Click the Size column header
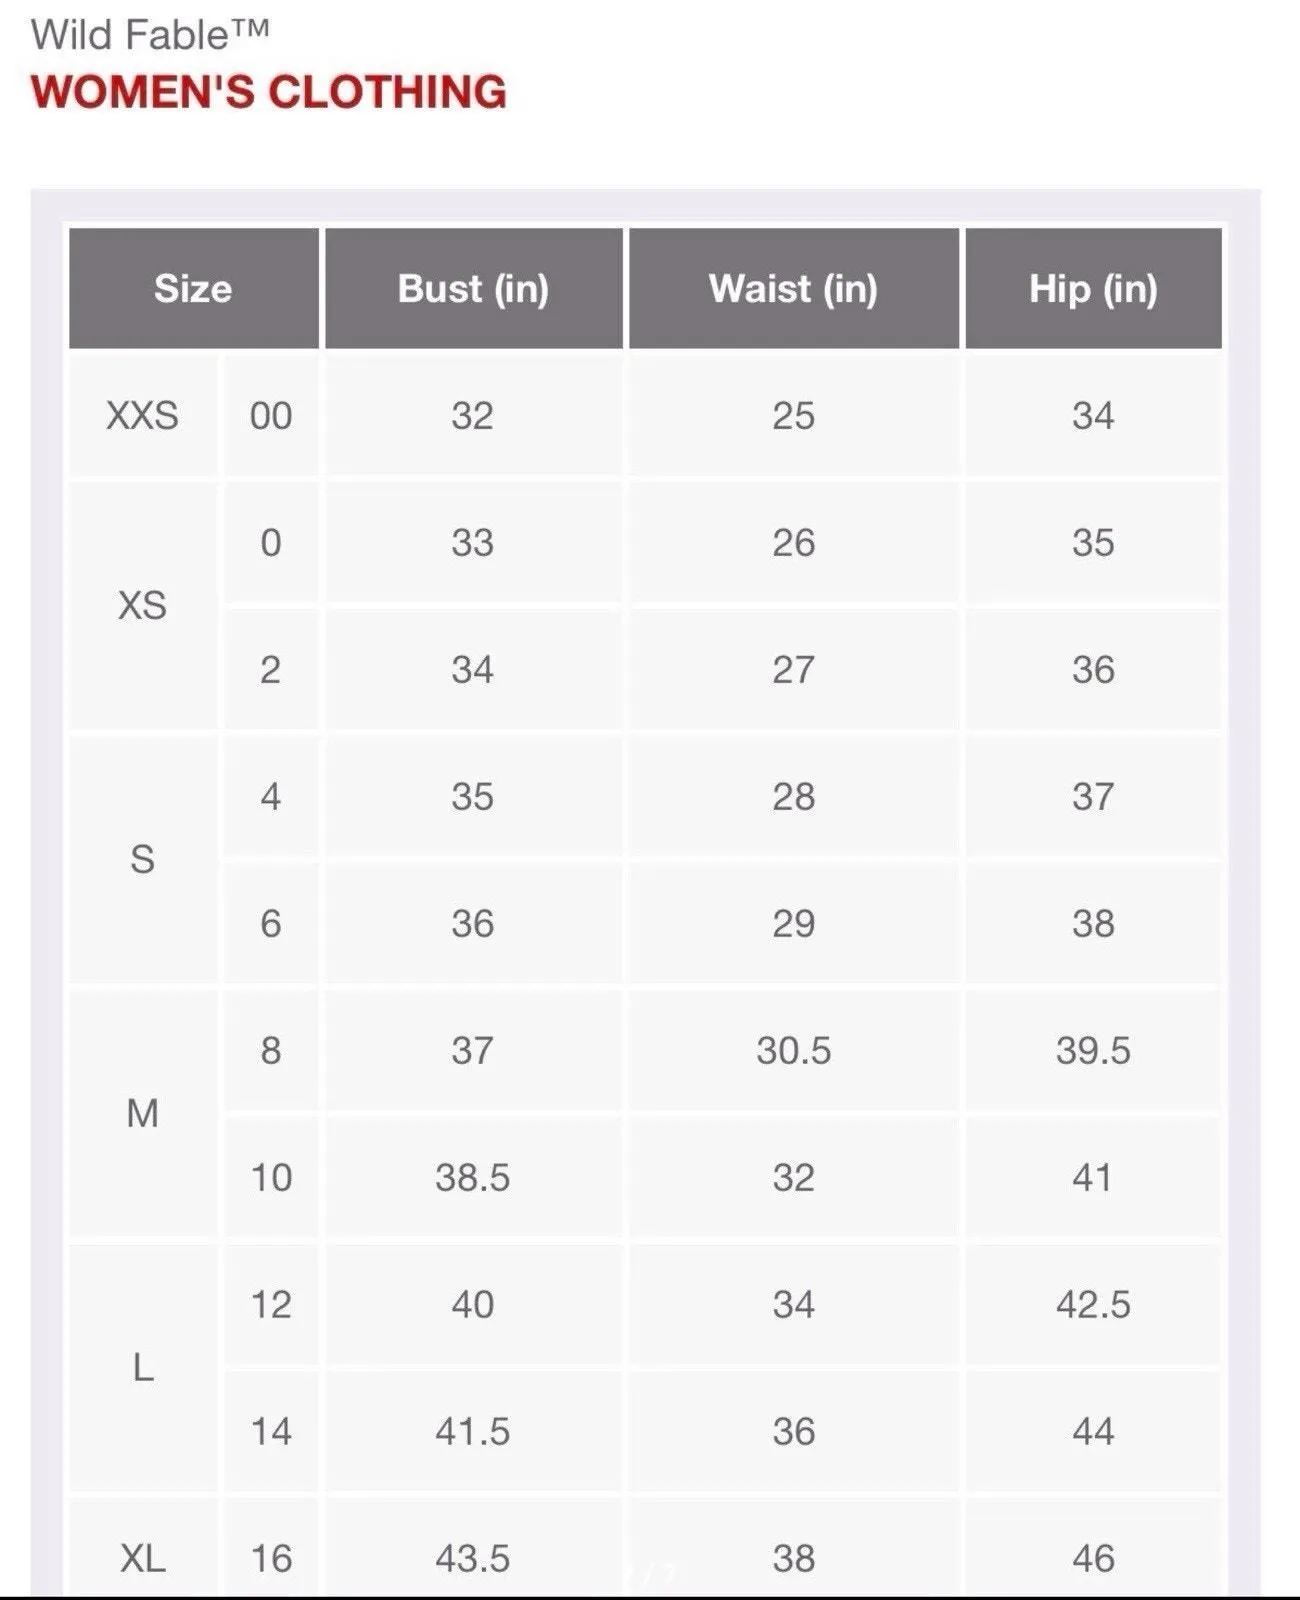1300x1600 pixels. [x=193, y=288]
